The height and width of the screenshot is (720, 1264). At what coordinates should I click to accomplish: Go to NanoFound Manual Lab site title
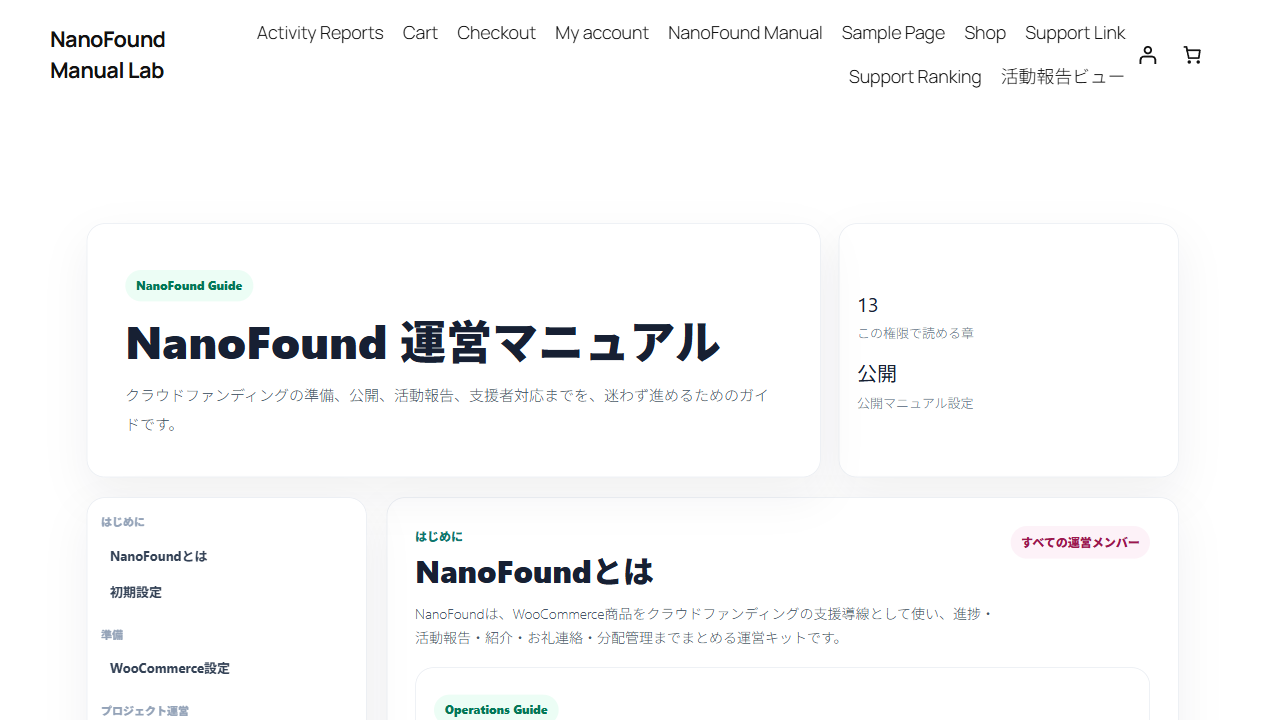pyautogui.click(x=108, y=55)
